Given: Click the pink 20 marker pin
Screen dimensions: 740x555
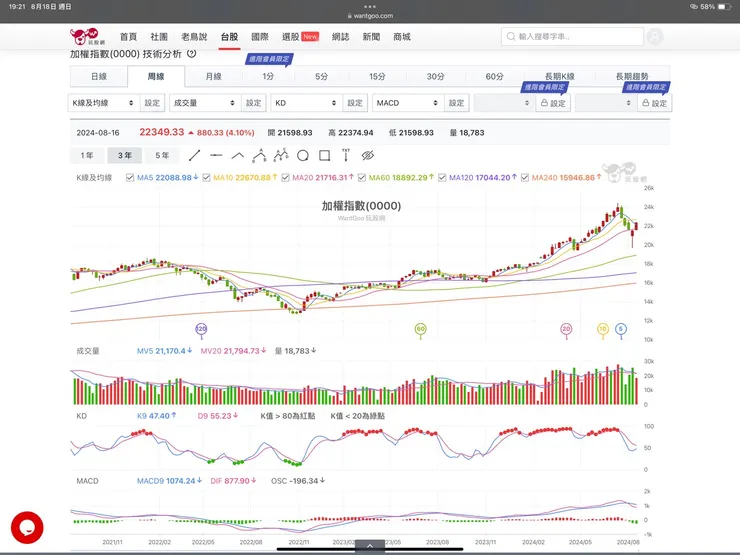Looking at the screenshot, I should coord(566,330).
